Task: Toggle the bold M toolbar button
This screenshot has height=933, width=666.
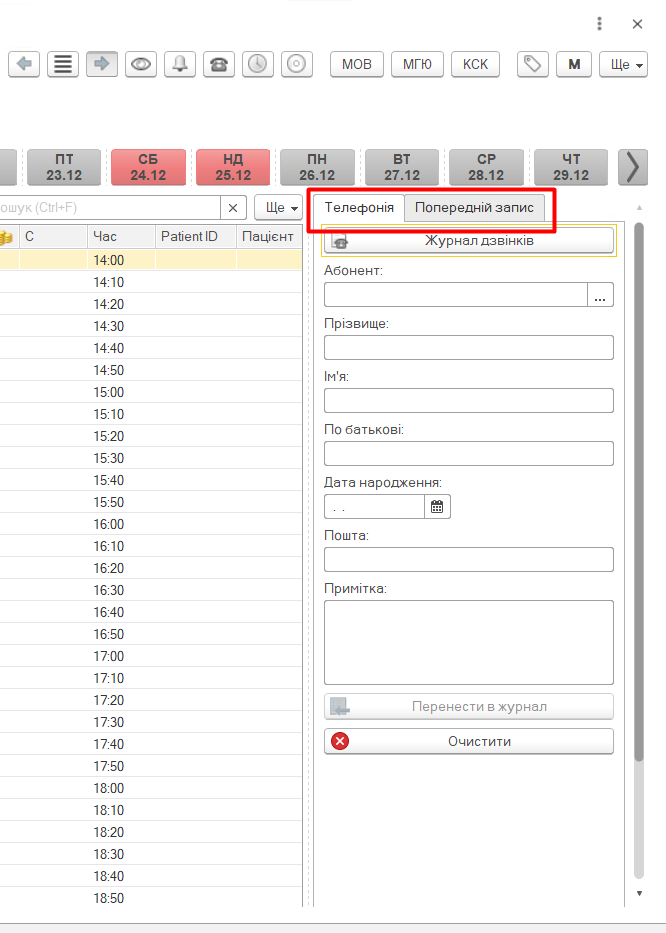Action: (x=573, y=64)
